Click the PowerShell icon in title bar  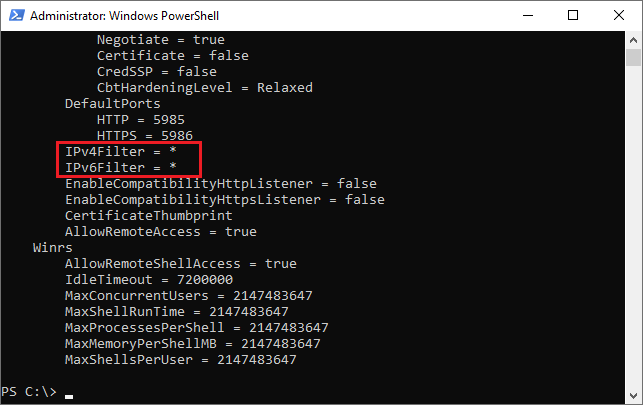(17, 16)
